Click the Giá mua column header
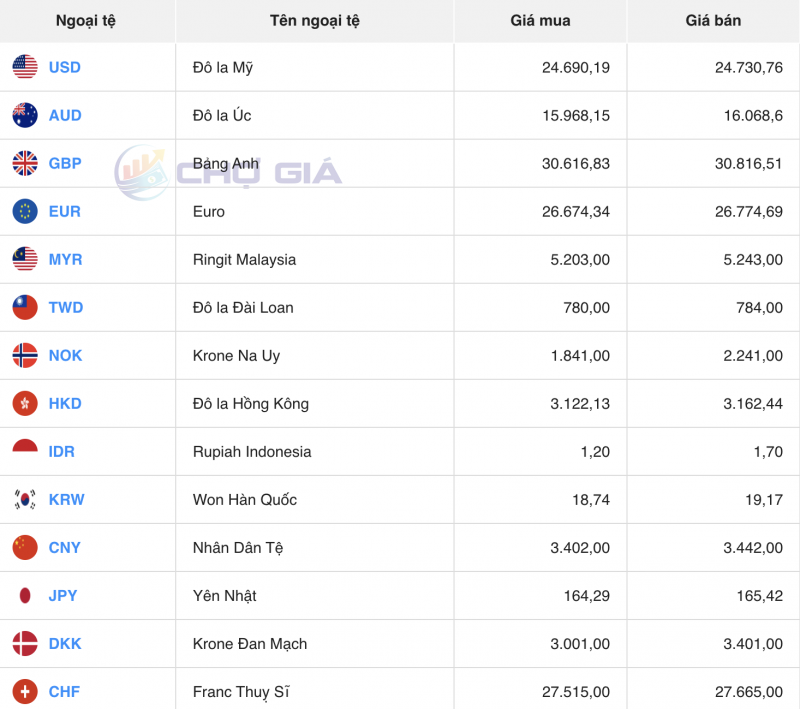 [x=540, y=20]
